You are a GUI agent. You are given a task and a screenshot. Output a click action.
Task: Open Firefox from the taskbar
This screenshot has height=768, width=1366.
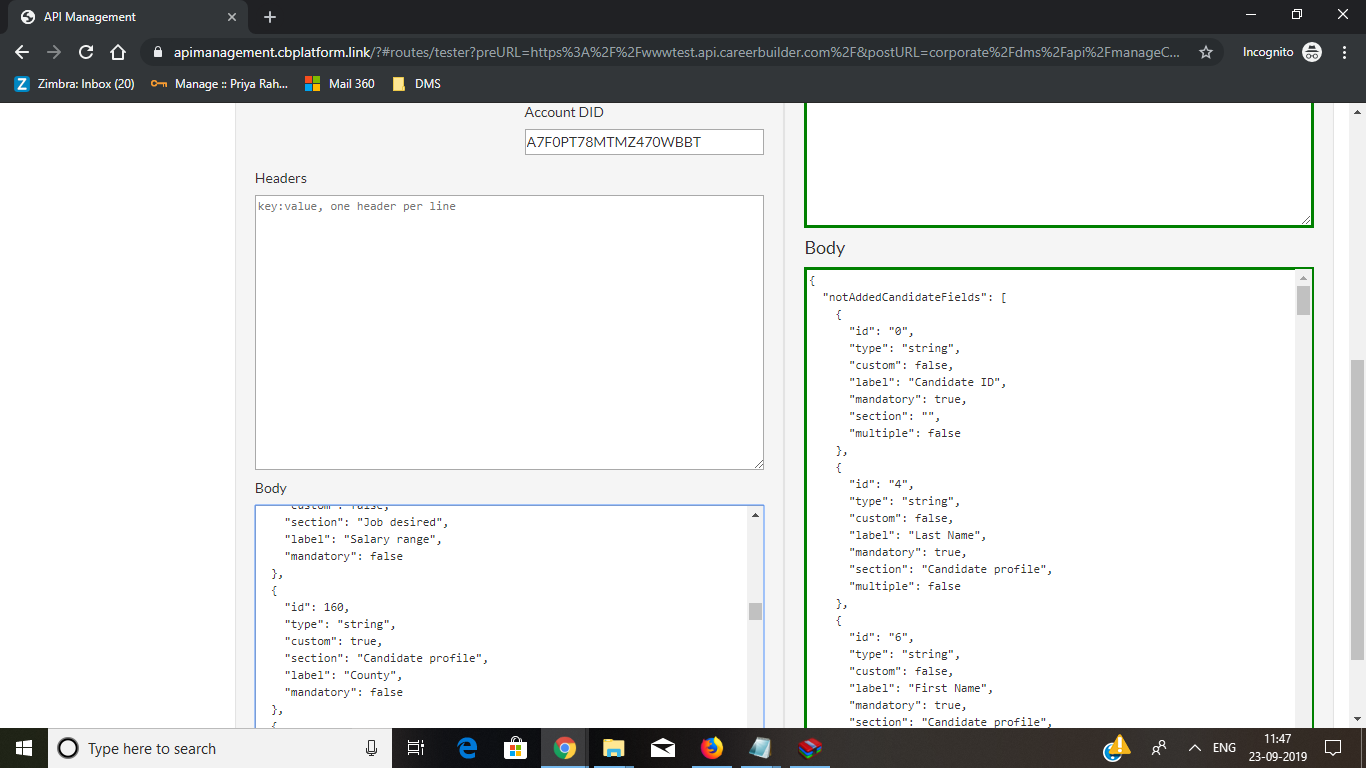[711, 748]
